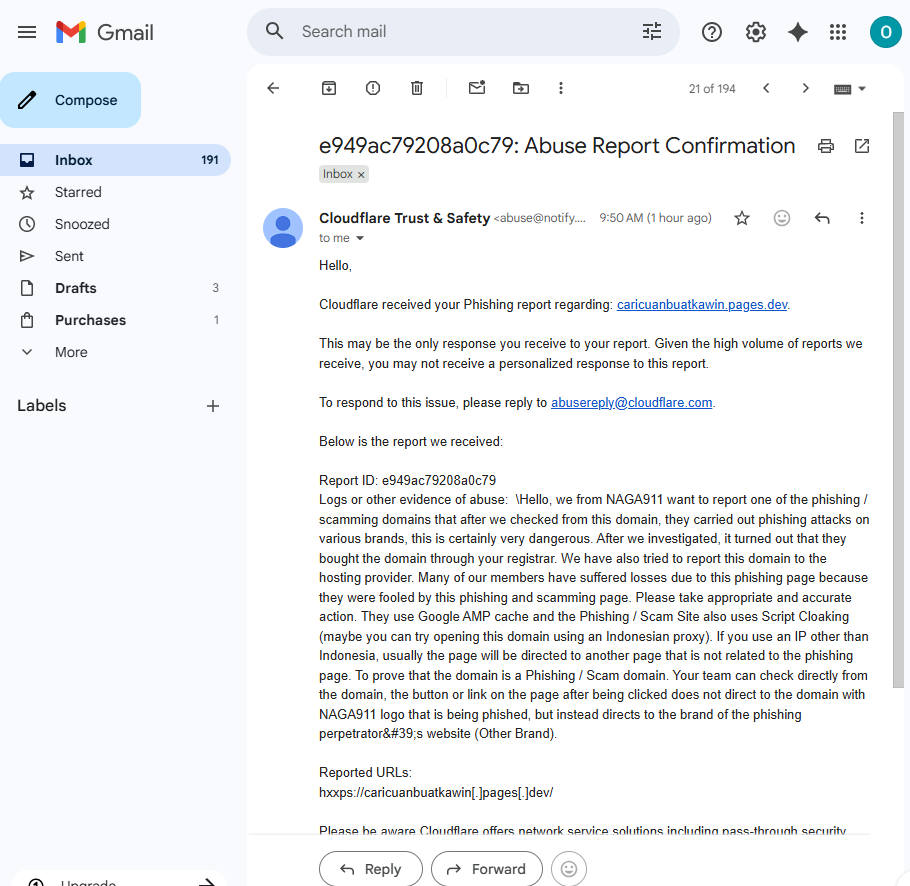Click the Reply button below the email
The image size is (910, 886).
point(371,869)
